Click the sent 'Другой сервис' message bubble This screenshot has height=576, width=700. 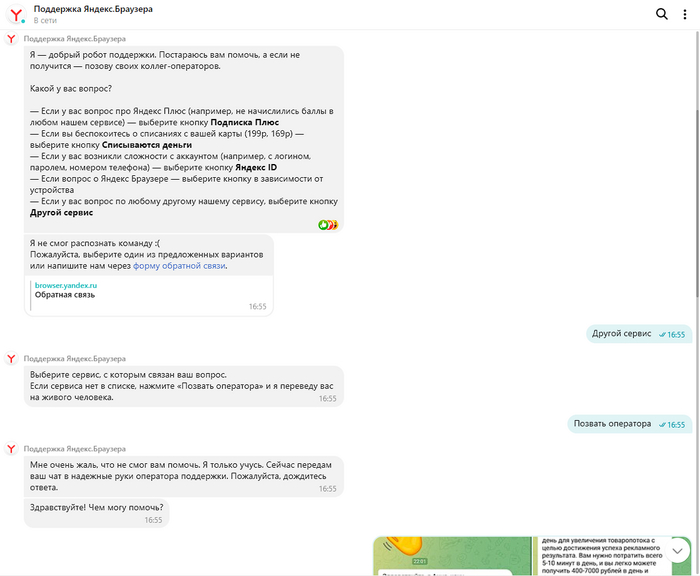coord(622,334)
